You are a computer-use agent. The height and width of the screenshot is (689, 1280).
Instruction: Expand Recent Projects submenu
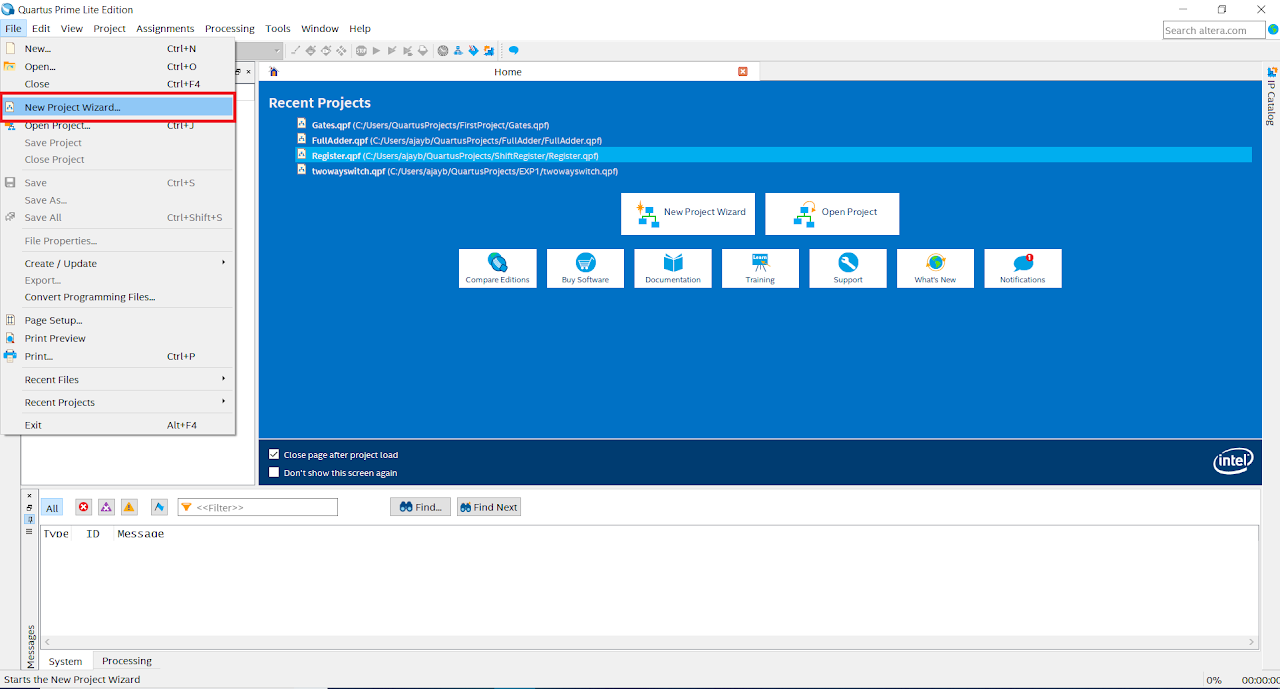click(118, 402)
